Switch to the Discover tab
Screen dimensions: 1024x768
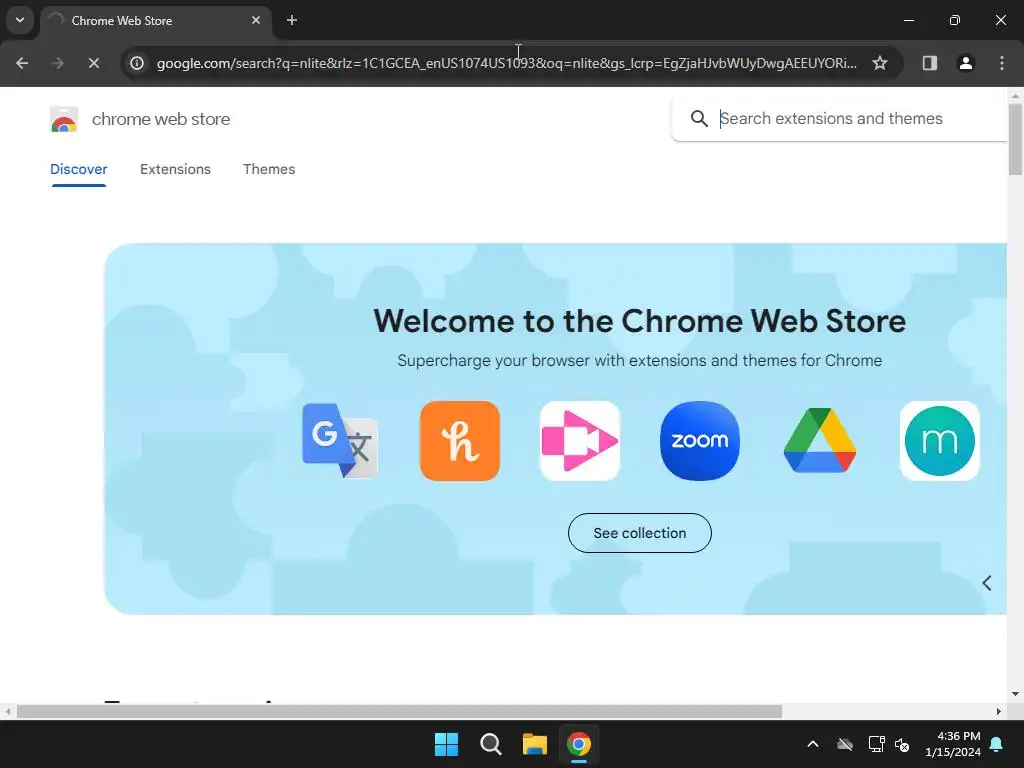(x=78, y=170)
